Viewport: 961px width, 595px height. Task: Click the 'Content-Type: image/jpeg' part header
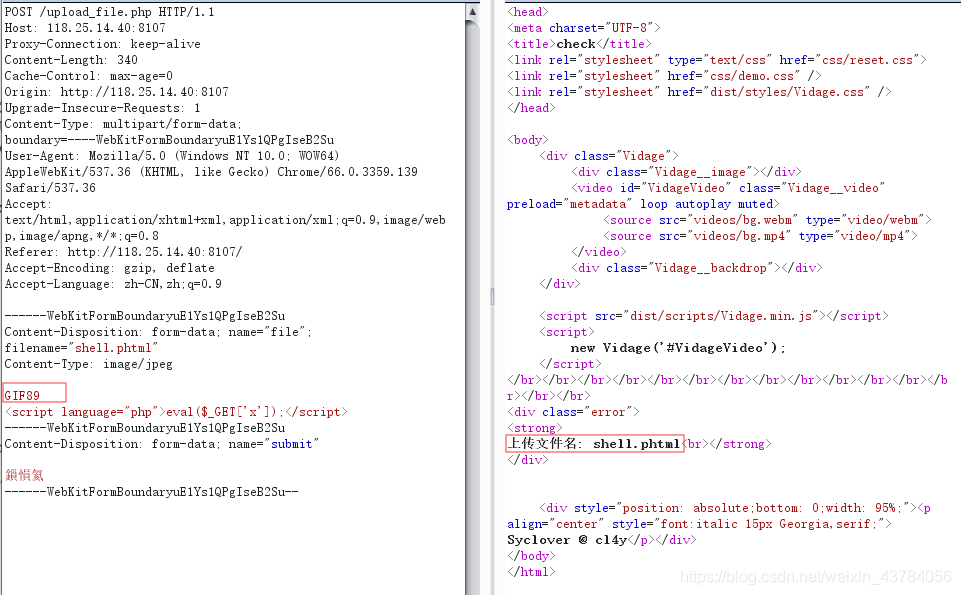click(88, 363)
